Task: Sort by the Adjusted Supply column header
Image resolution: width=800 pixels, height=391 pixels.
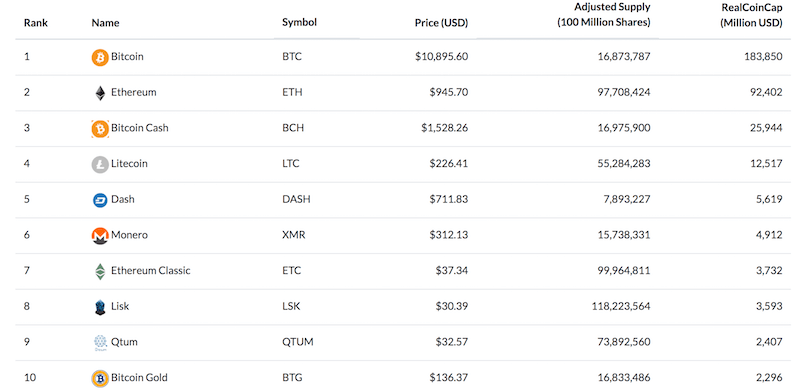Action: click(604, 15)
